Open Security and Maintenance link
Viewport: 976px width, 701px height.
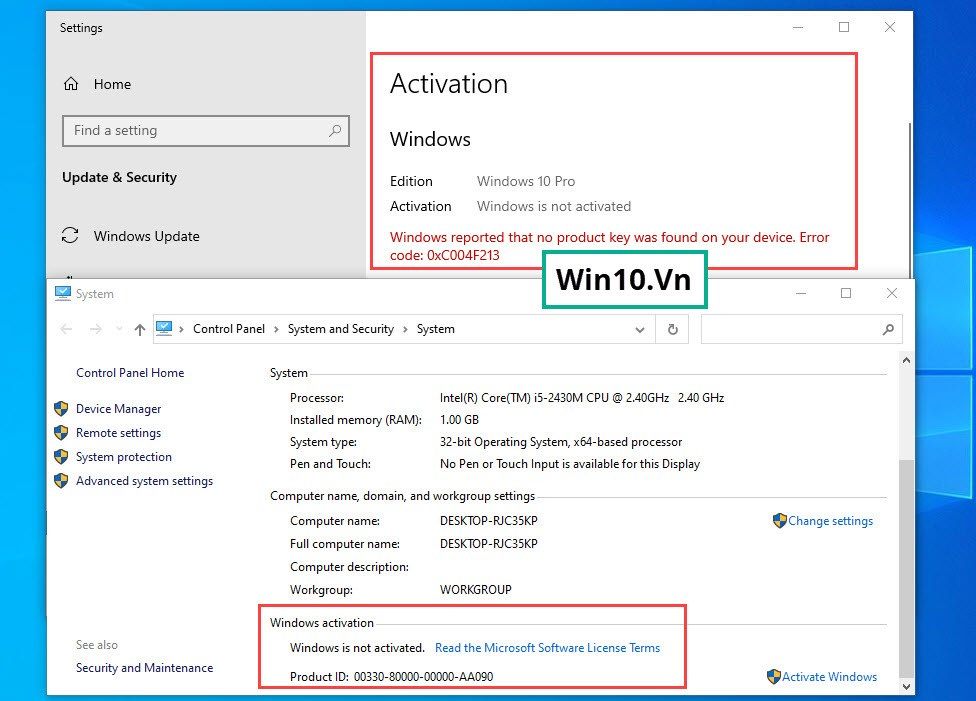point(144,668)
